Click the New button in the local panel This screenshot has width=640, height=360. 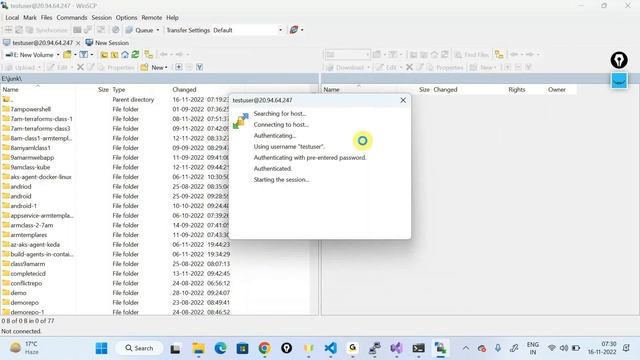[x=153, y=67]
